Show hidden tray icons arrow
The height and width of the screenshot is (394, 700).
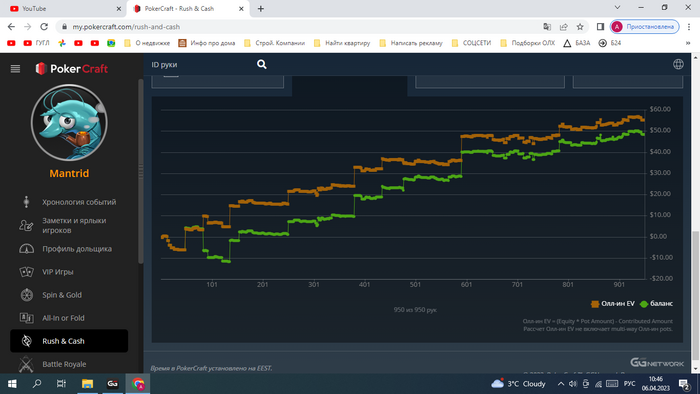pyautogui.click(x=561, y=384)
